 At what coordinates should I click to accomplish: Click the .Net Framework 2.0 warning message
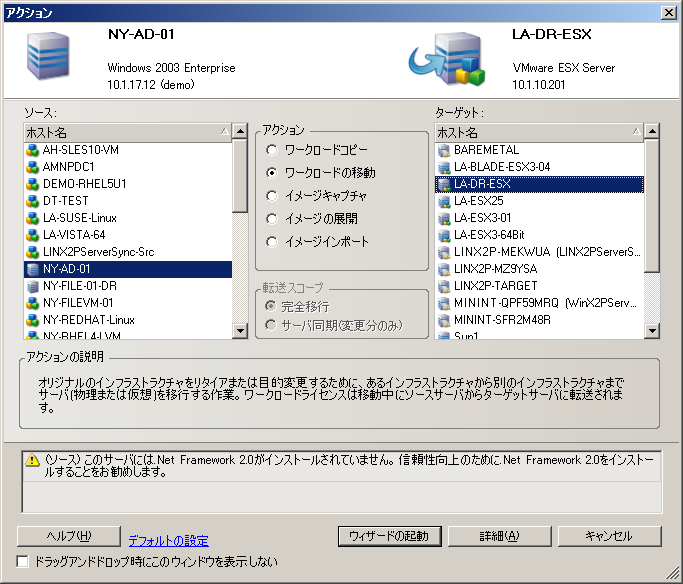click(342, 466)
